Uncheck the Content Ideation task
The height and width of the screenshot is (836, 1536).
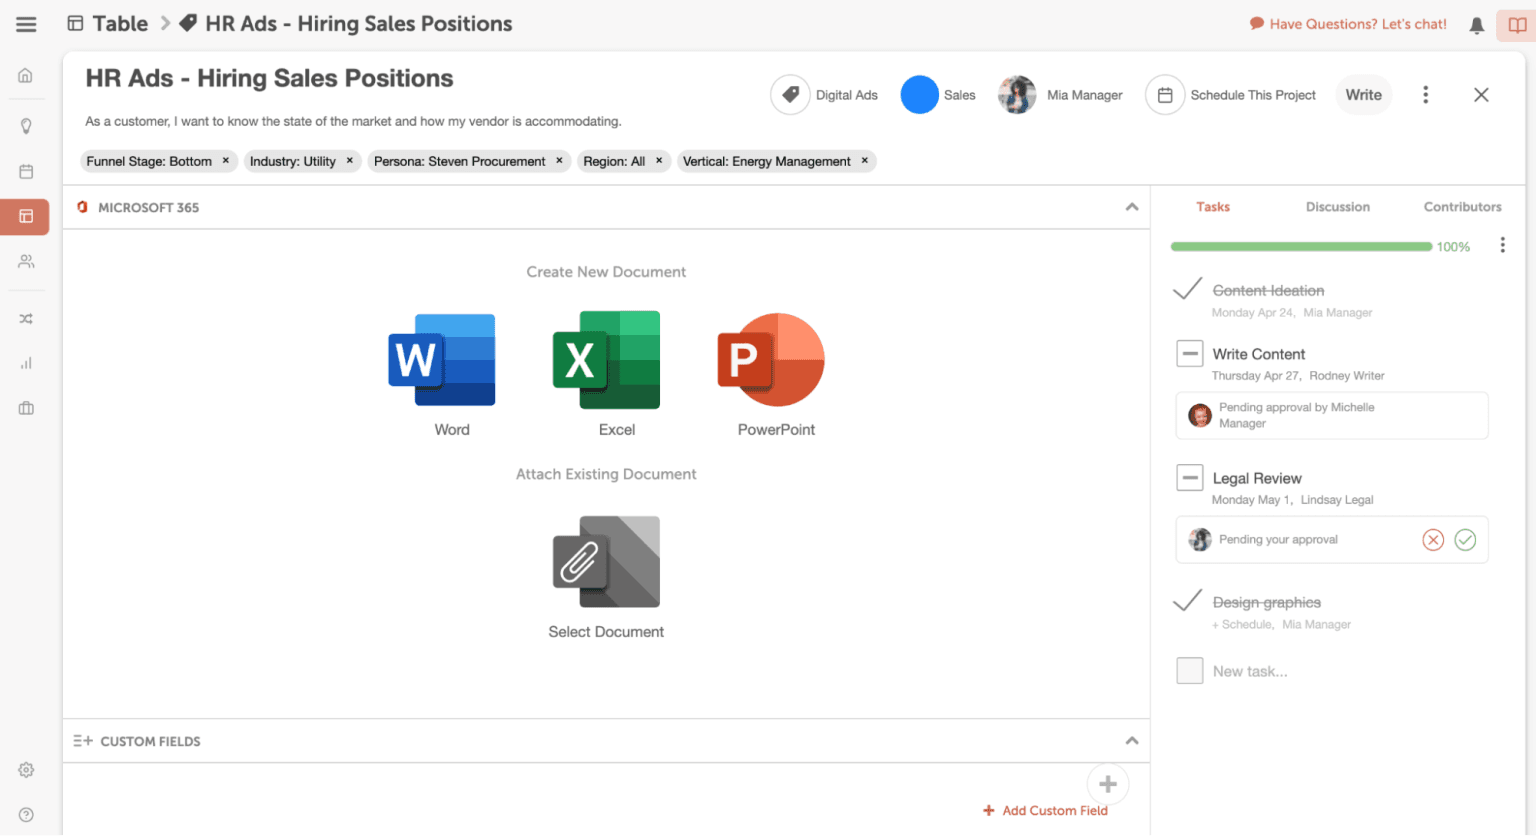(x=1187, y=290)
